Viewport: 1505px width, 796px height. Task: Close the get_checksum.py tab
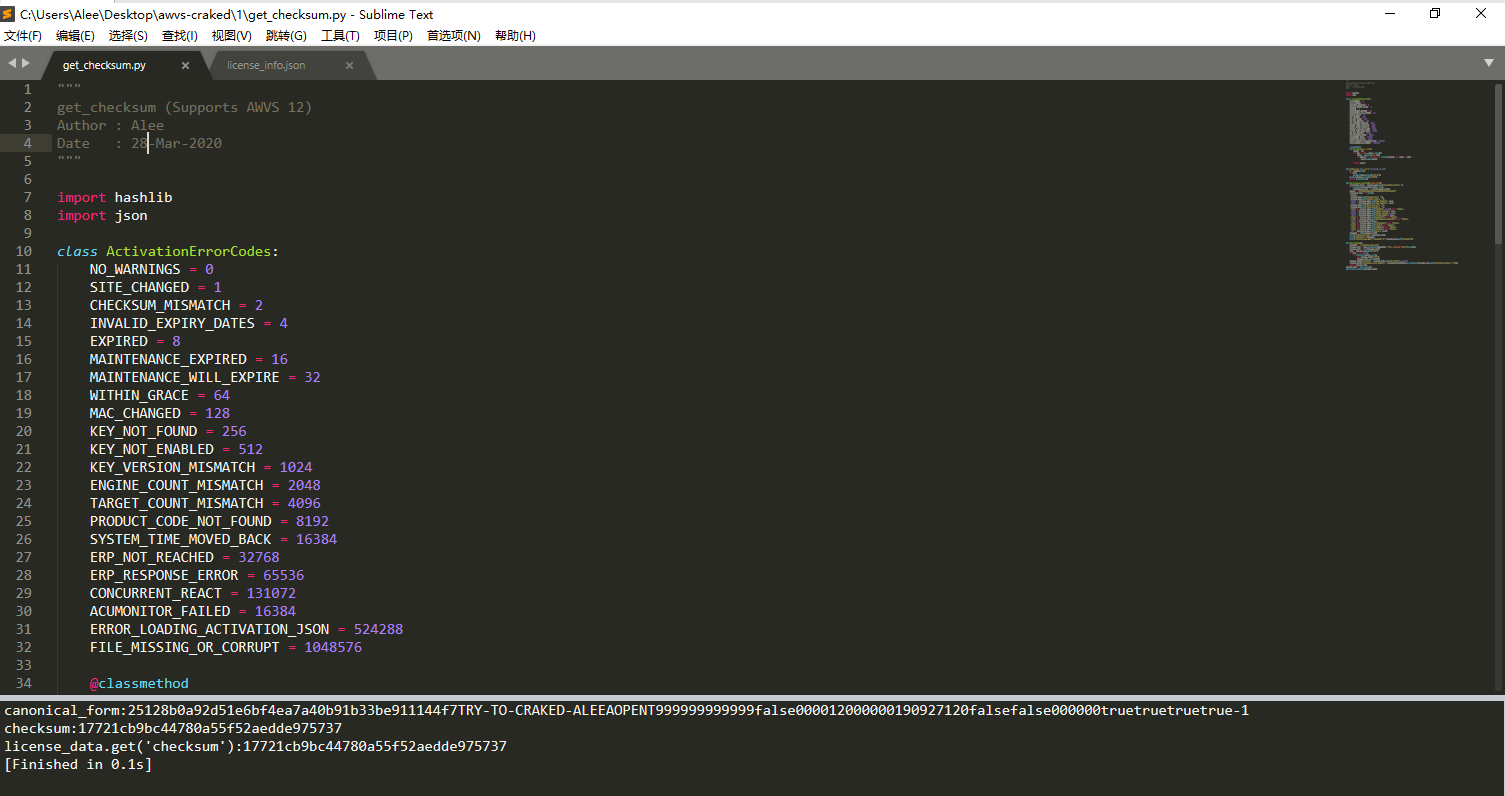pyautogui.click(x=185, y=65)
